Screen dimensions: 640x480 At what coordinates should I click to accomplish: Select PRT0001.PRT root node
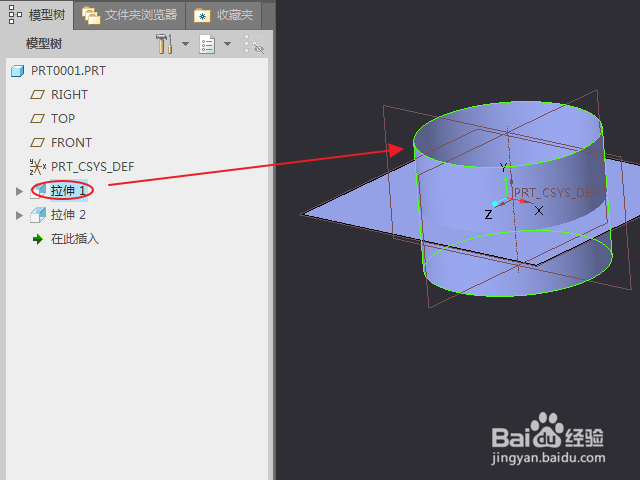tap(68, 71)
